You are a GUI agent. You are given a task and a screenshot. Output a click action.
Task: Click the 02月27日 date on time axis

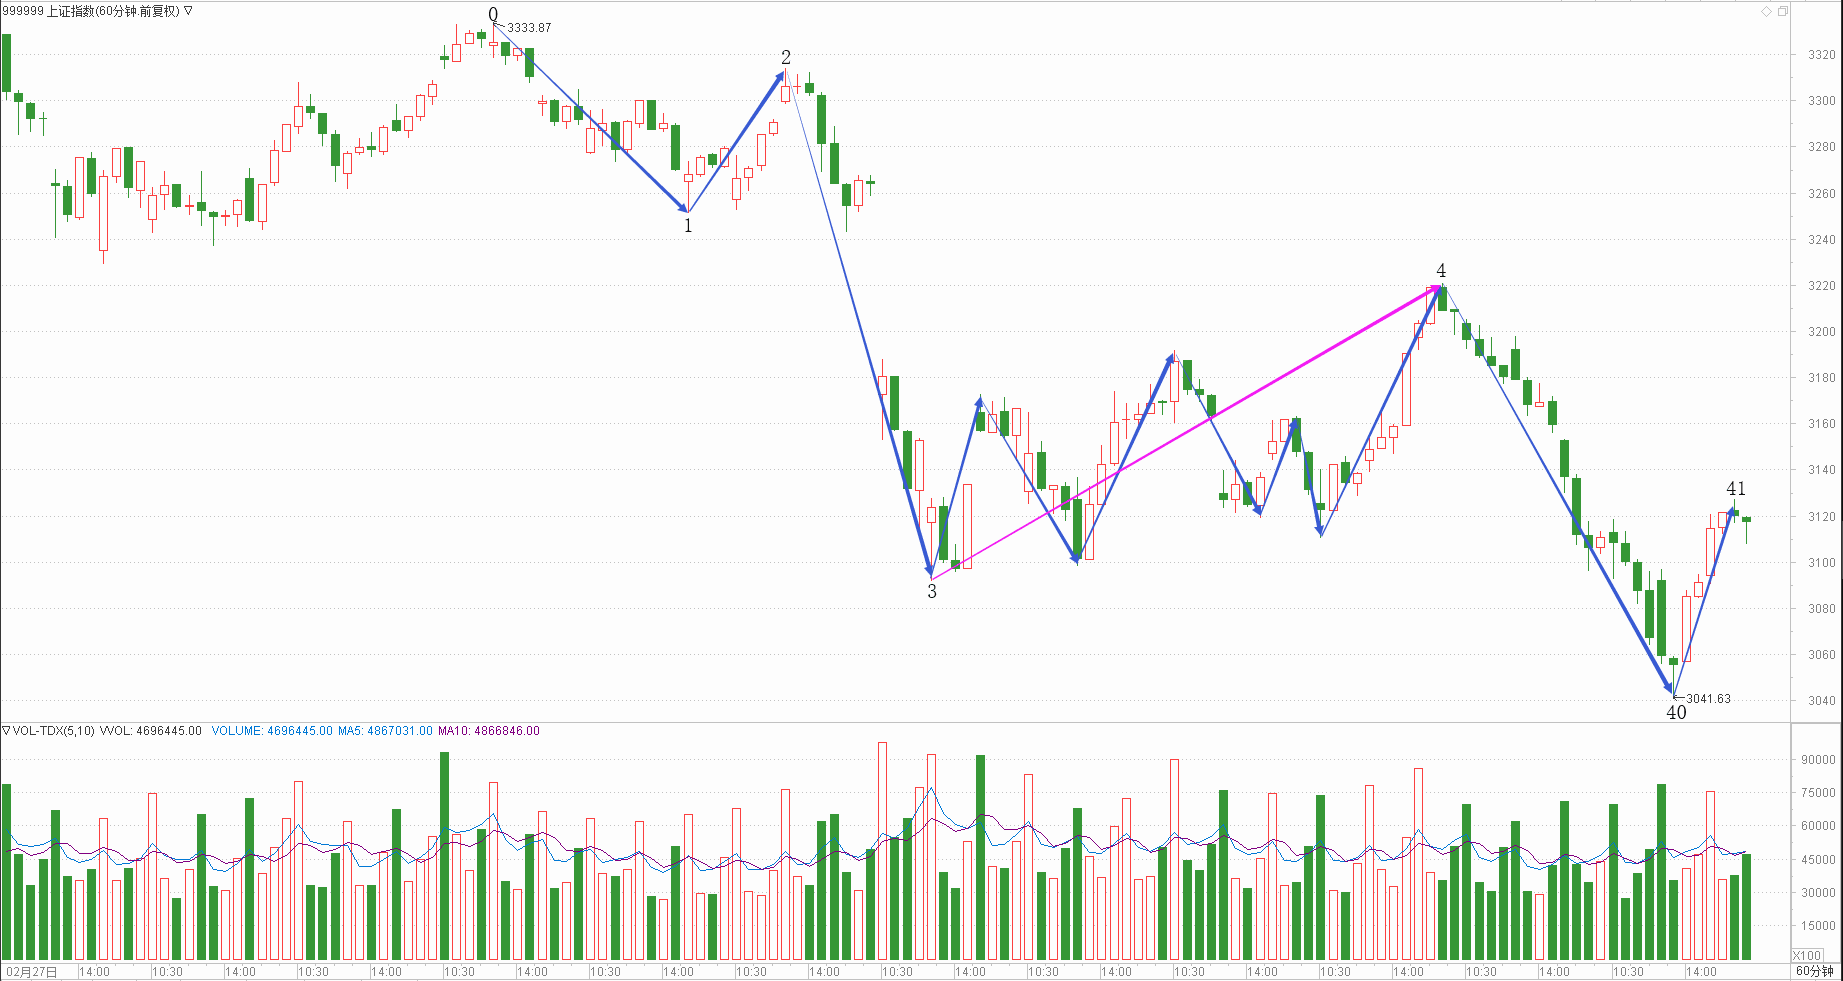coord(32,972)
